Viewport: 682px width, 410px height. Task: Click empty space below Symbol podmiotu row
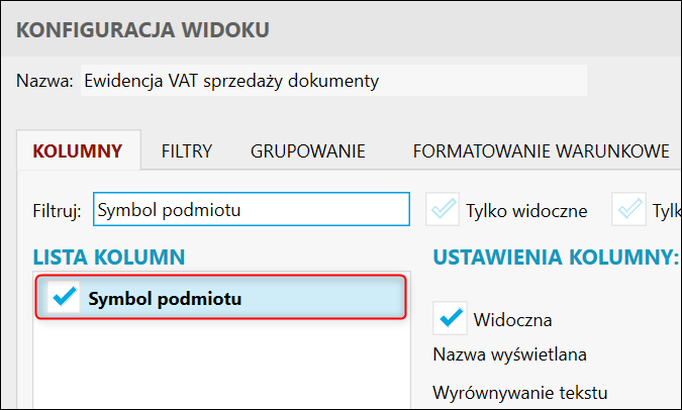(x=220, y=365)
